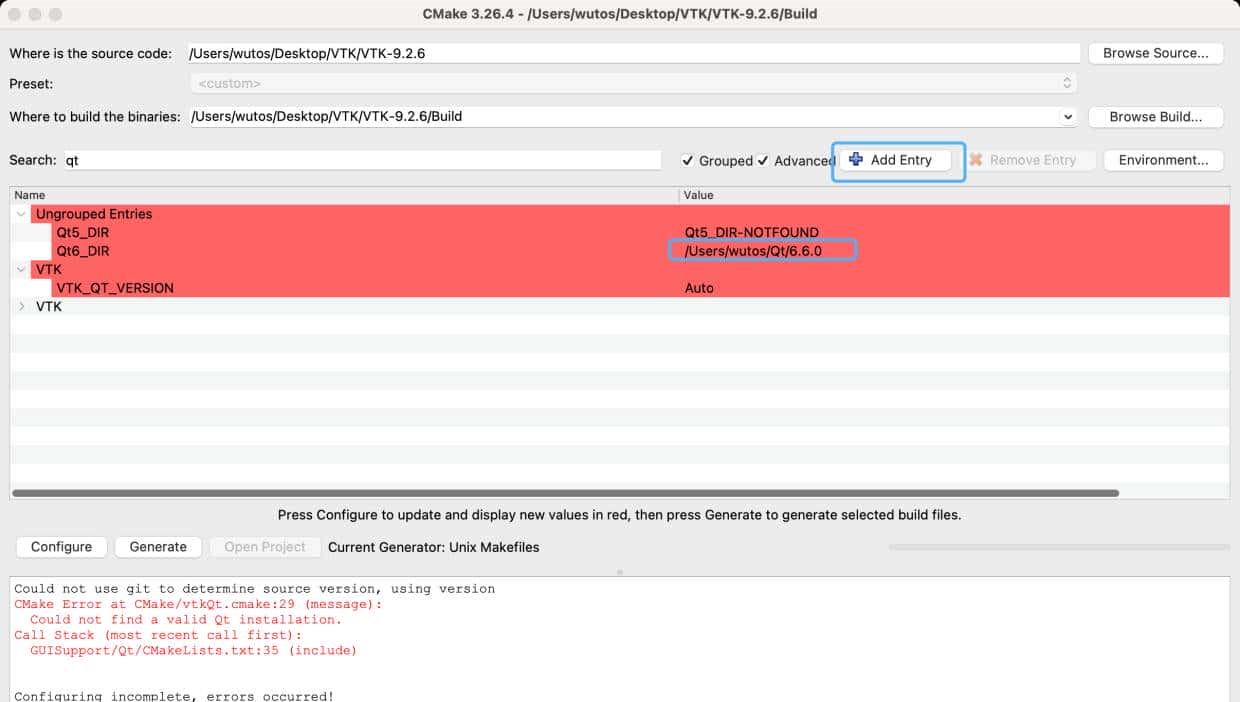1240x702 pixels.
Task: Click the Configure button
Action: pyautogui.click(x=61, y=547)
